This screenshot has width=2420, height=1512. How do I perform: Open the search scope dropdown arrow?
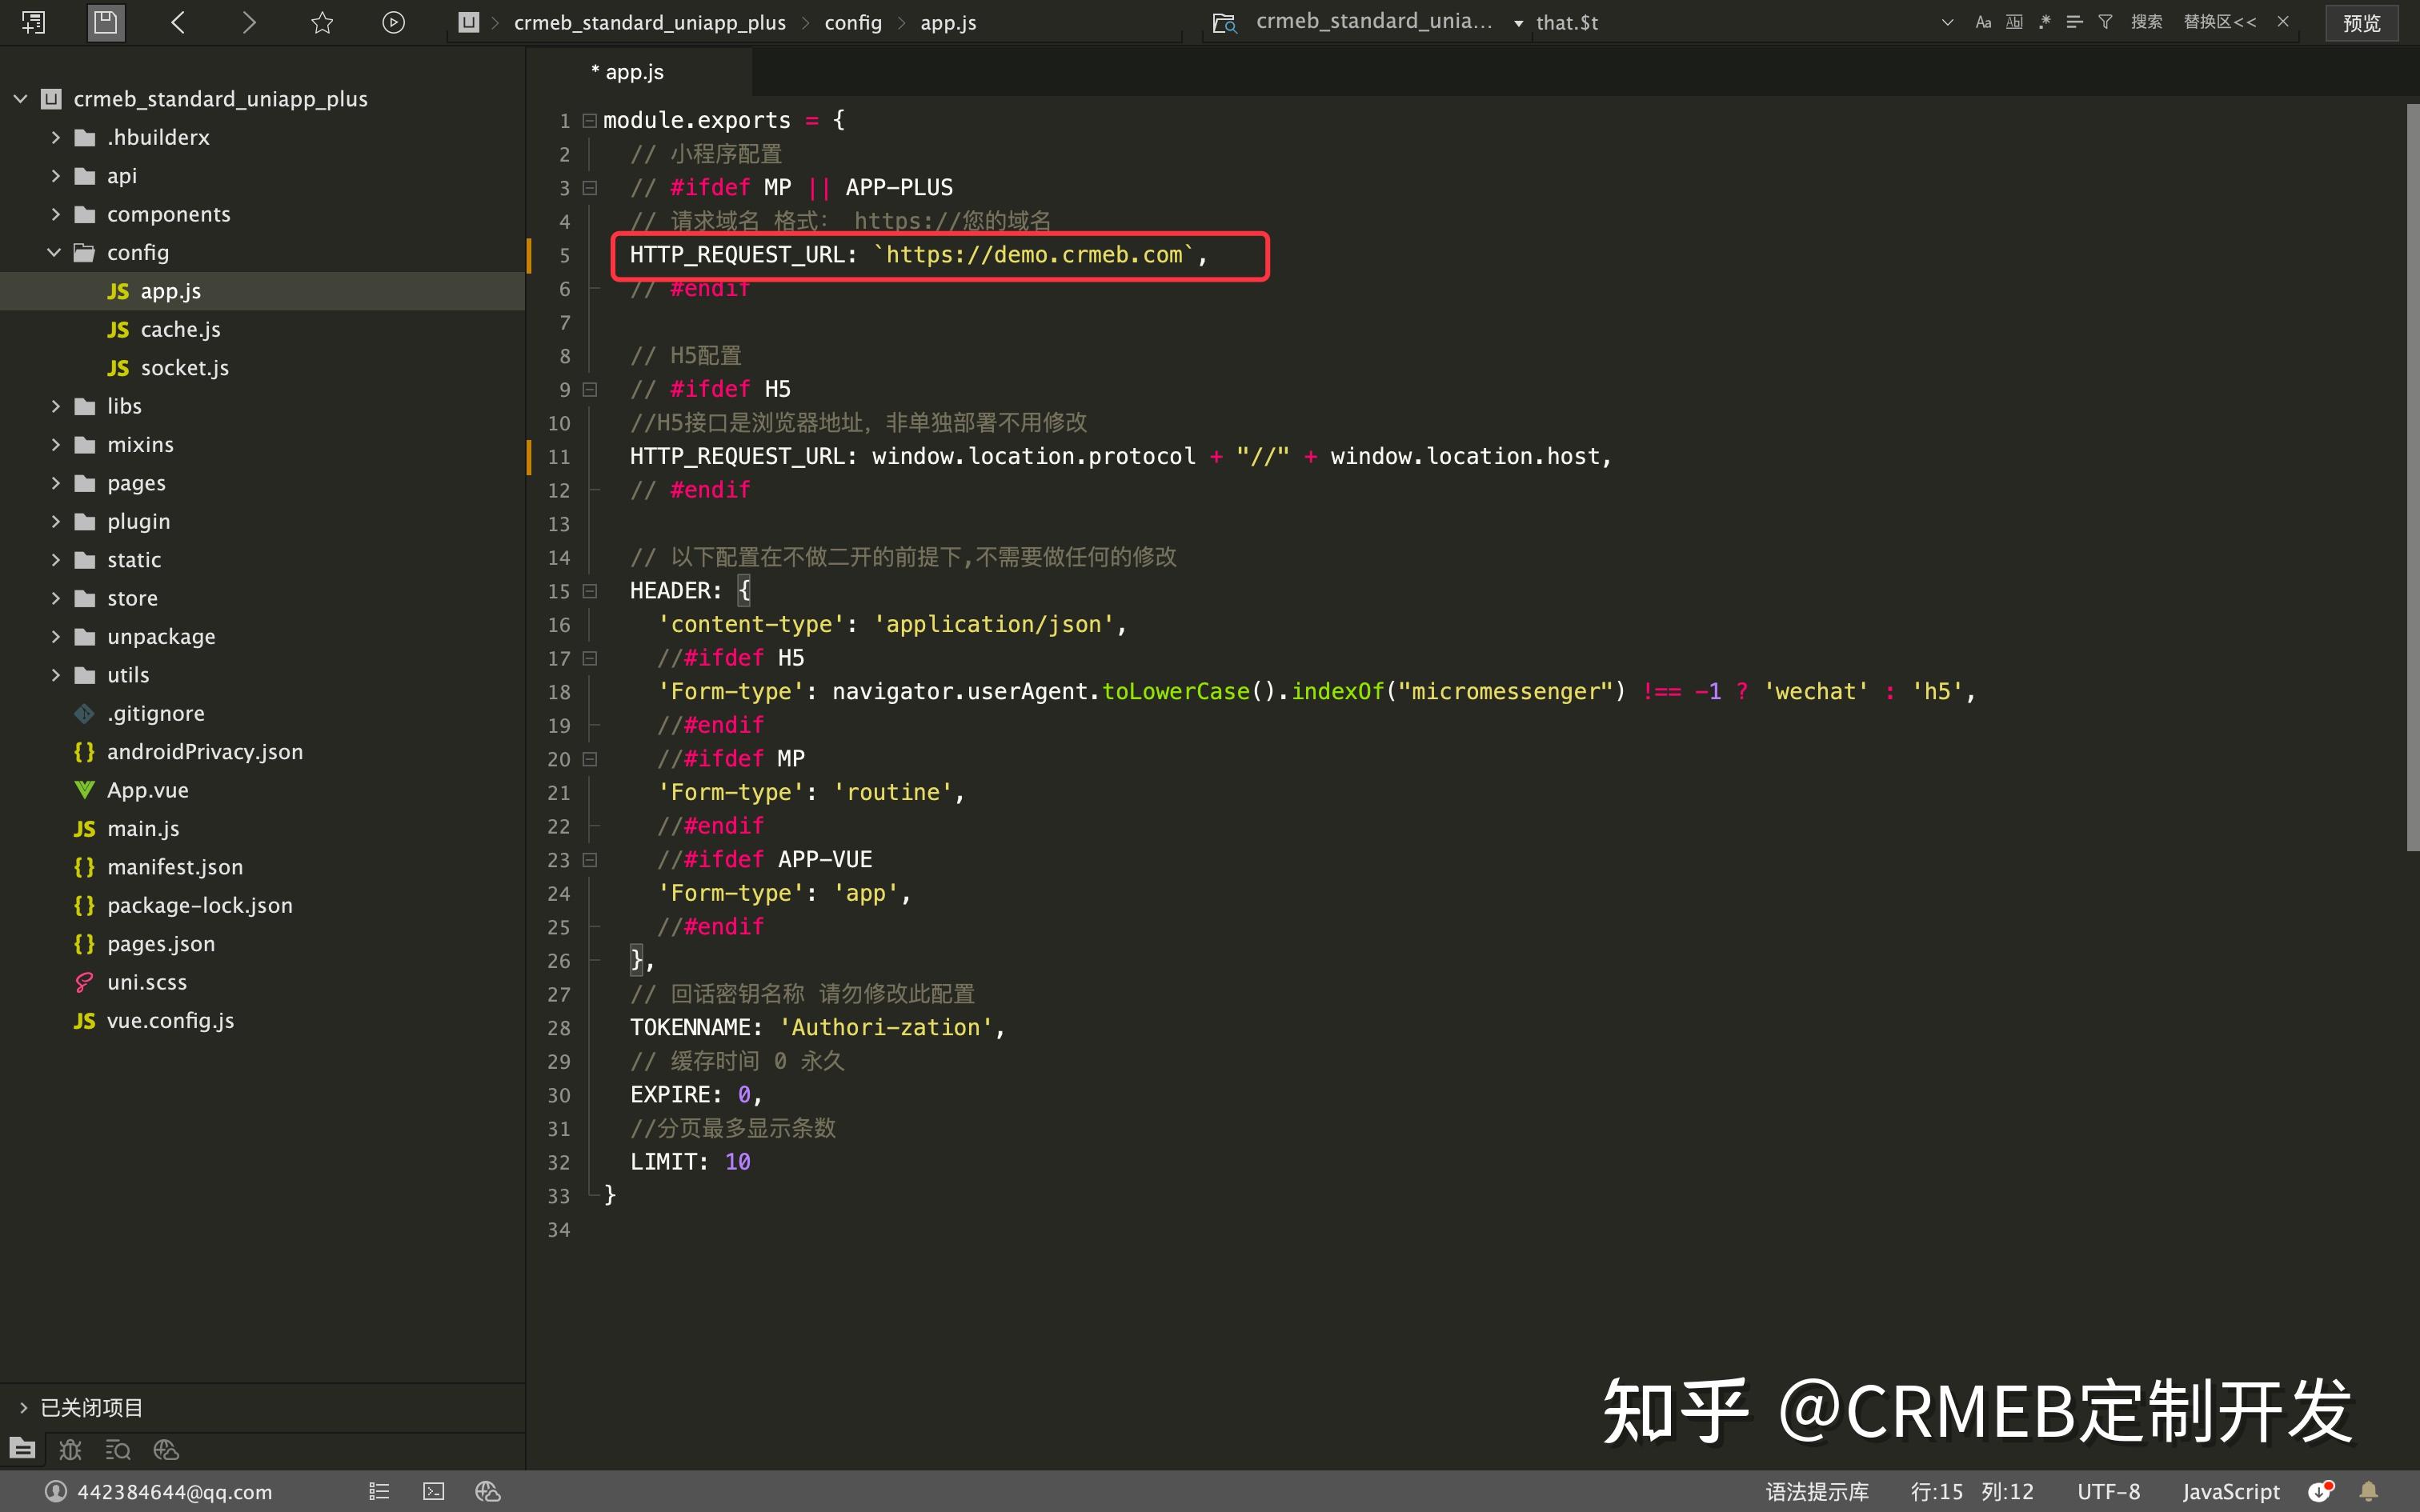point(1520,22)
